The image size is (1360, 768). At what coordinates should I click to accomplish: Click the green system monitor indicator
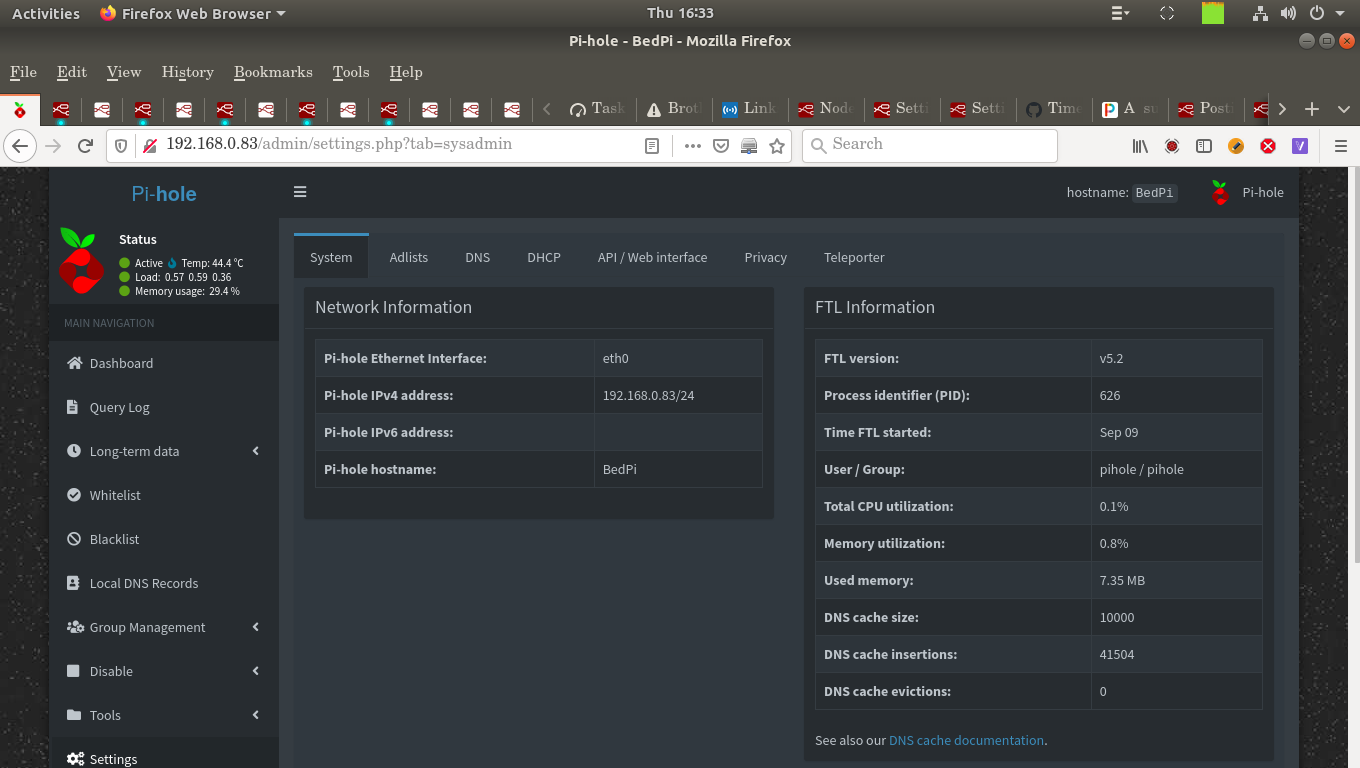pos(1213,13)
